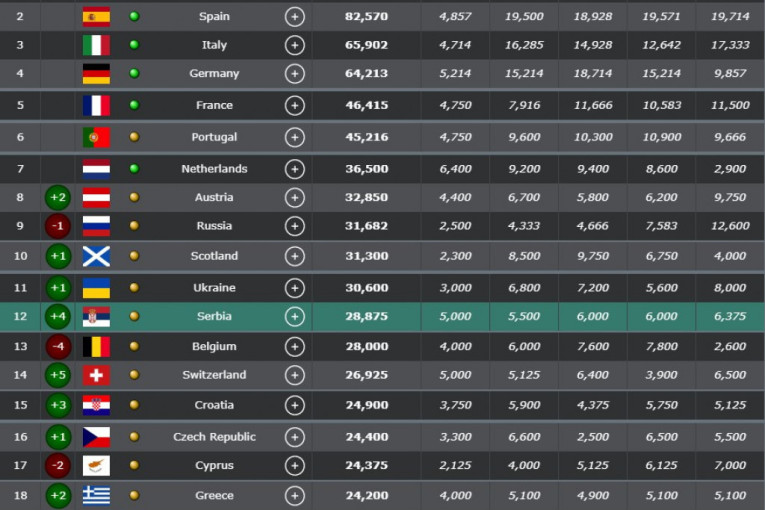Screen dimensions: 765x510
Task: Click Belgium's -4 rank change badge
Action: click(x=58, y=346)
